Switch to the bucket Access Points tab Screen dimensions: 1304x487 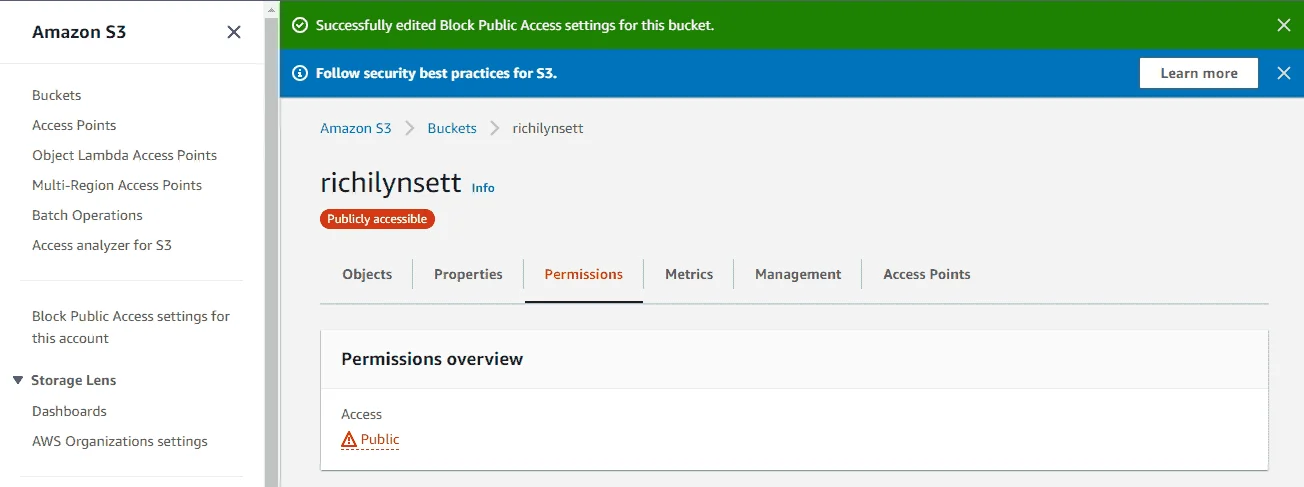(927, 274)
